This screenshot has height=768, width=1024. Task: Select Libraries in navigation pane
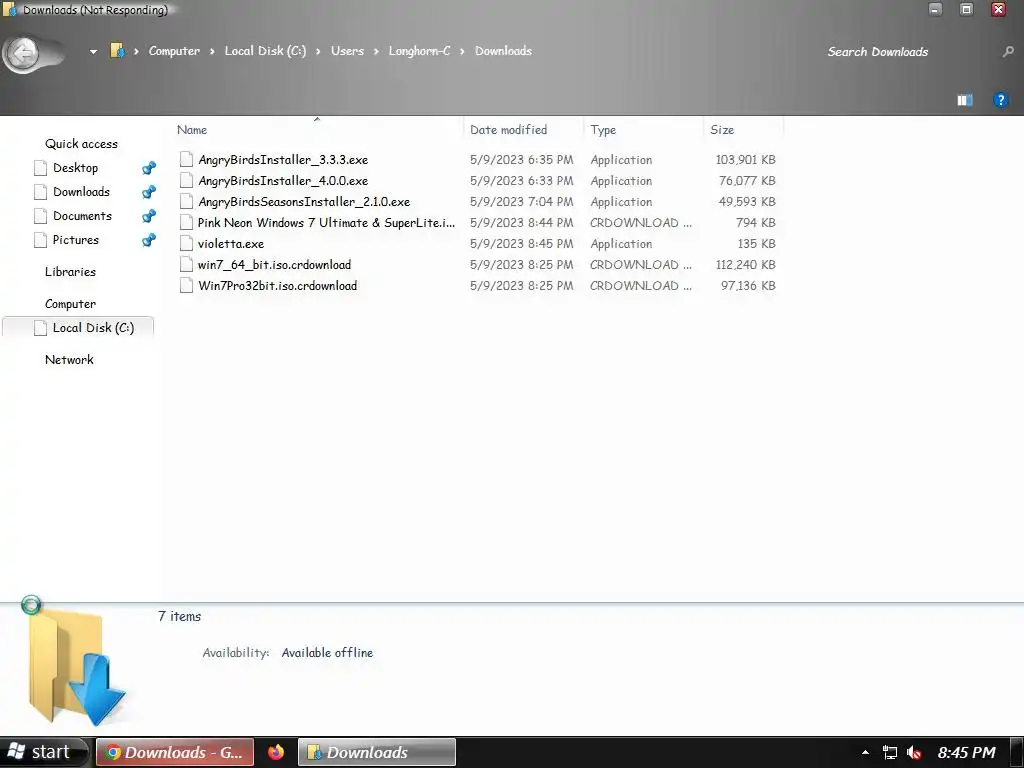(x=71, y=272)
